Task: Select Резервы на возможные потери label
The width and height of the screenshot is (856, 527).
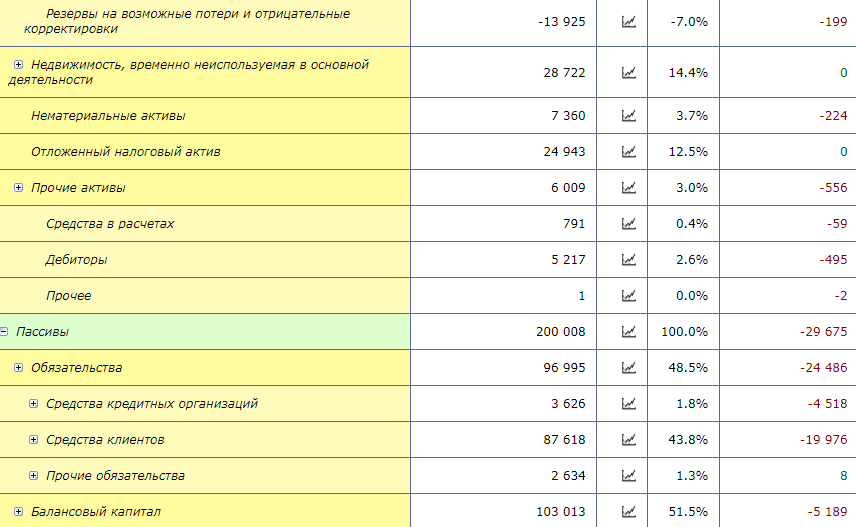Action: (187, 21)
